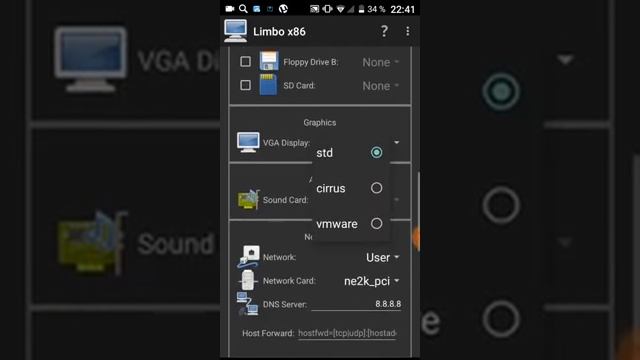Open the help question mark icon
The height and width of the screenshot is (360, 640).
coord(384,31)
